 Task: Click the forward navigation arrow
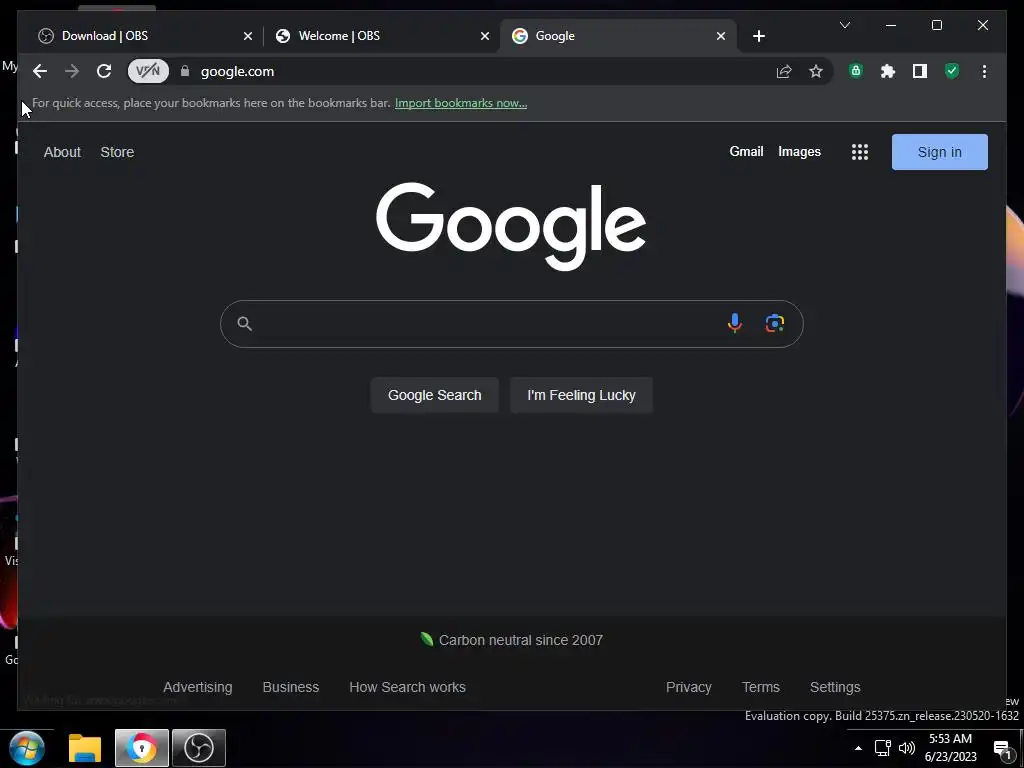(72, 71)
